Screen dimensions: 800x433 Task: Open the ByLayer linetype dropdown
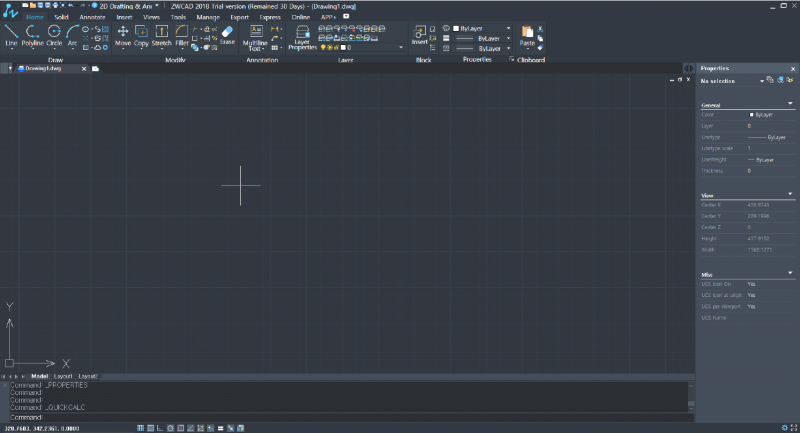pyautogui.click(x=508, y=48)
